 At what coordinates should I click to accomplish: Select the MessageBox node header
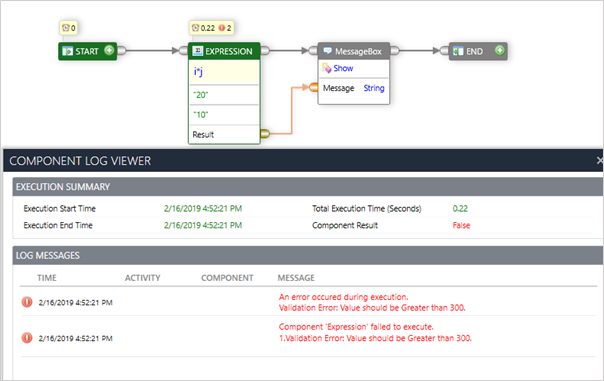point(354,51)
